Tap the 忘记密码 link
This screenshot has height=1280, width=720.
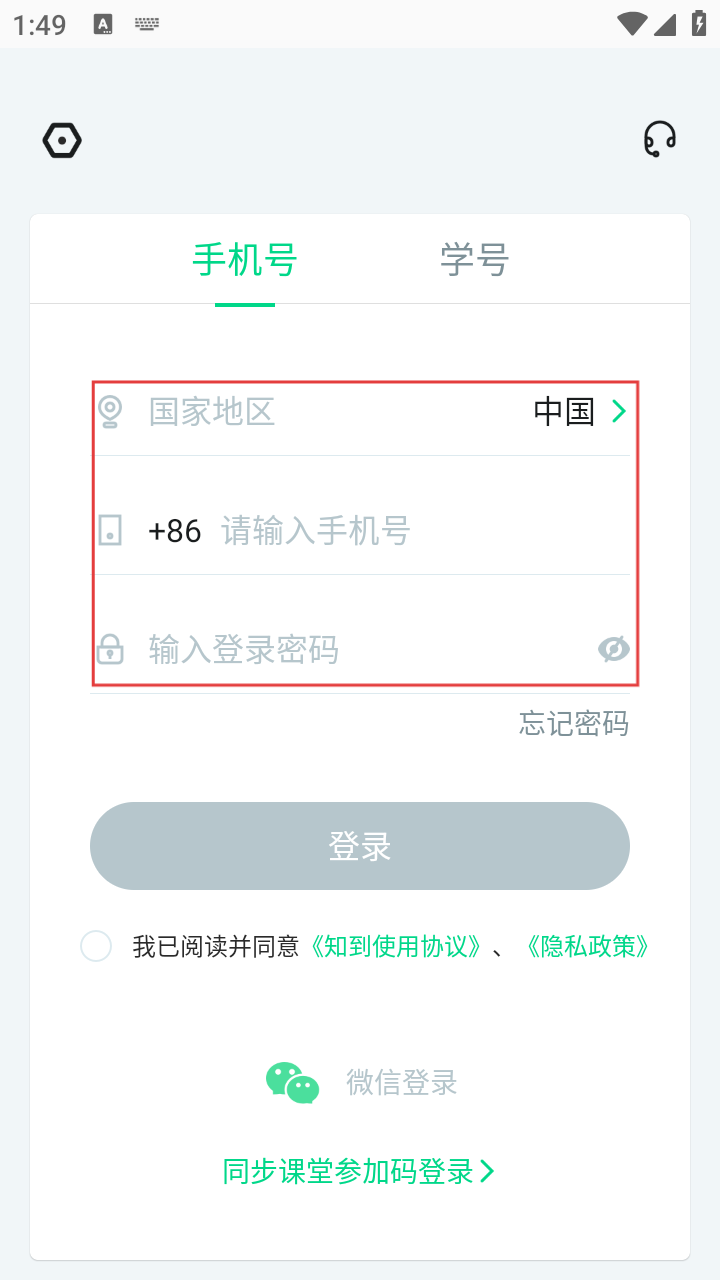click(573, 723)
